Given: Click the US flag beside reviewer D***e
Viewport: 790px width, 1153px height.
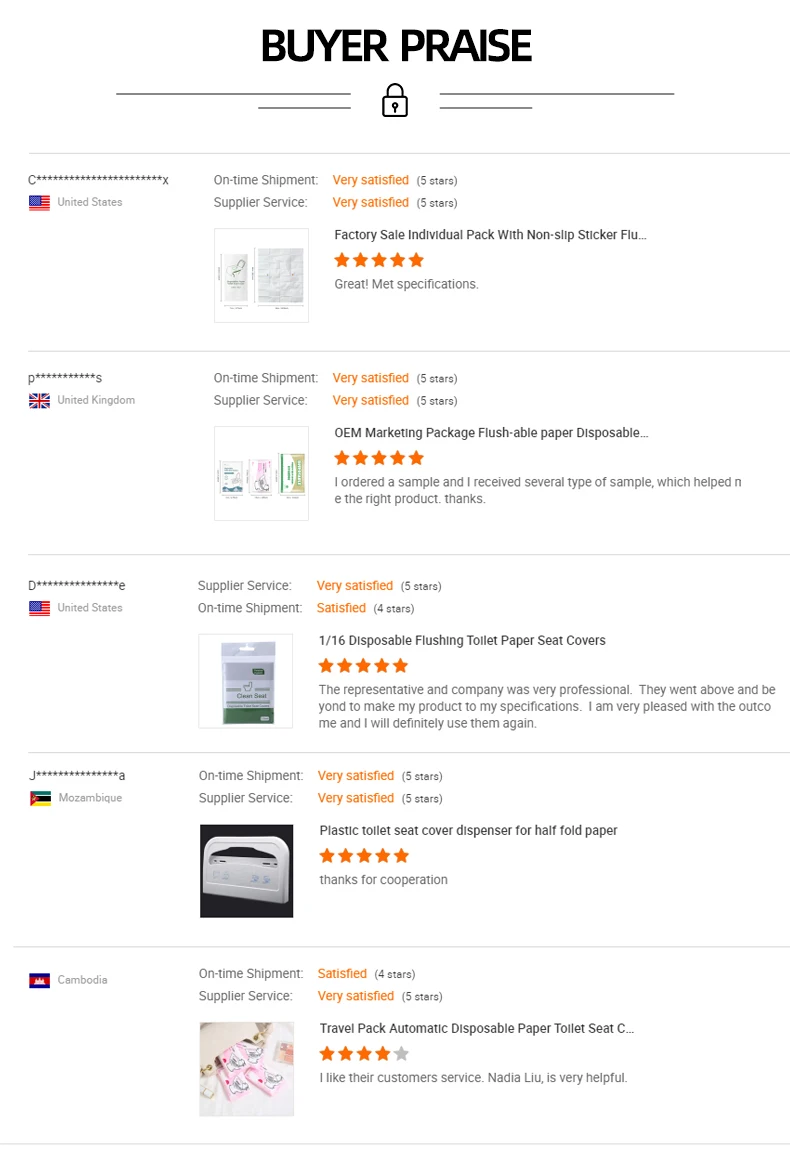Looking at the screenshot, I should point(39,609).
